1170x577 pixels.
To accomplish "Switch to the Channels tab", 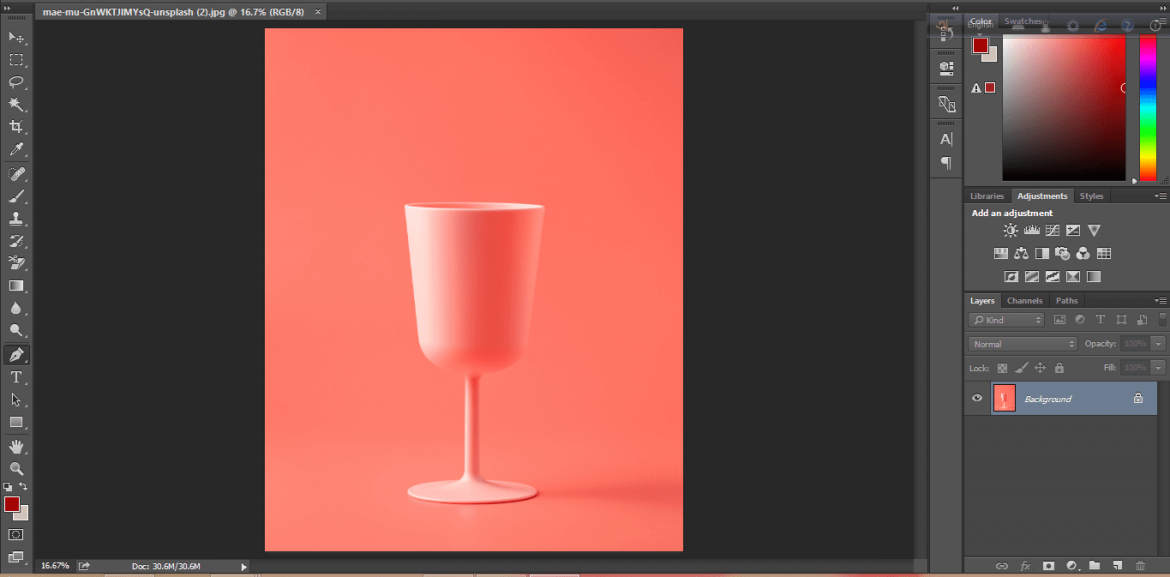I will (1024, 300).
